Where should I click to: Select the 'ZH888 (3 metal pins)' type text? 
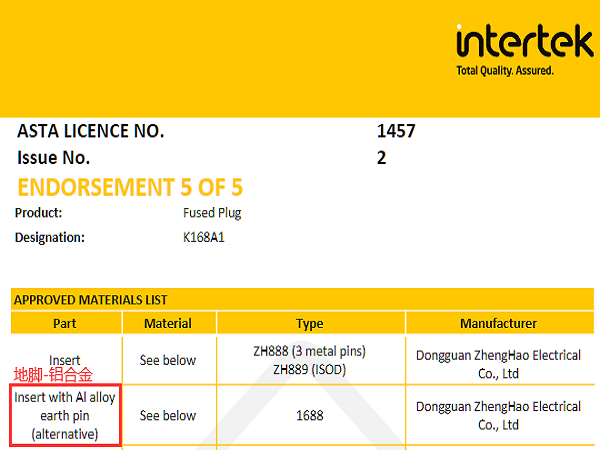pos(310,351)
